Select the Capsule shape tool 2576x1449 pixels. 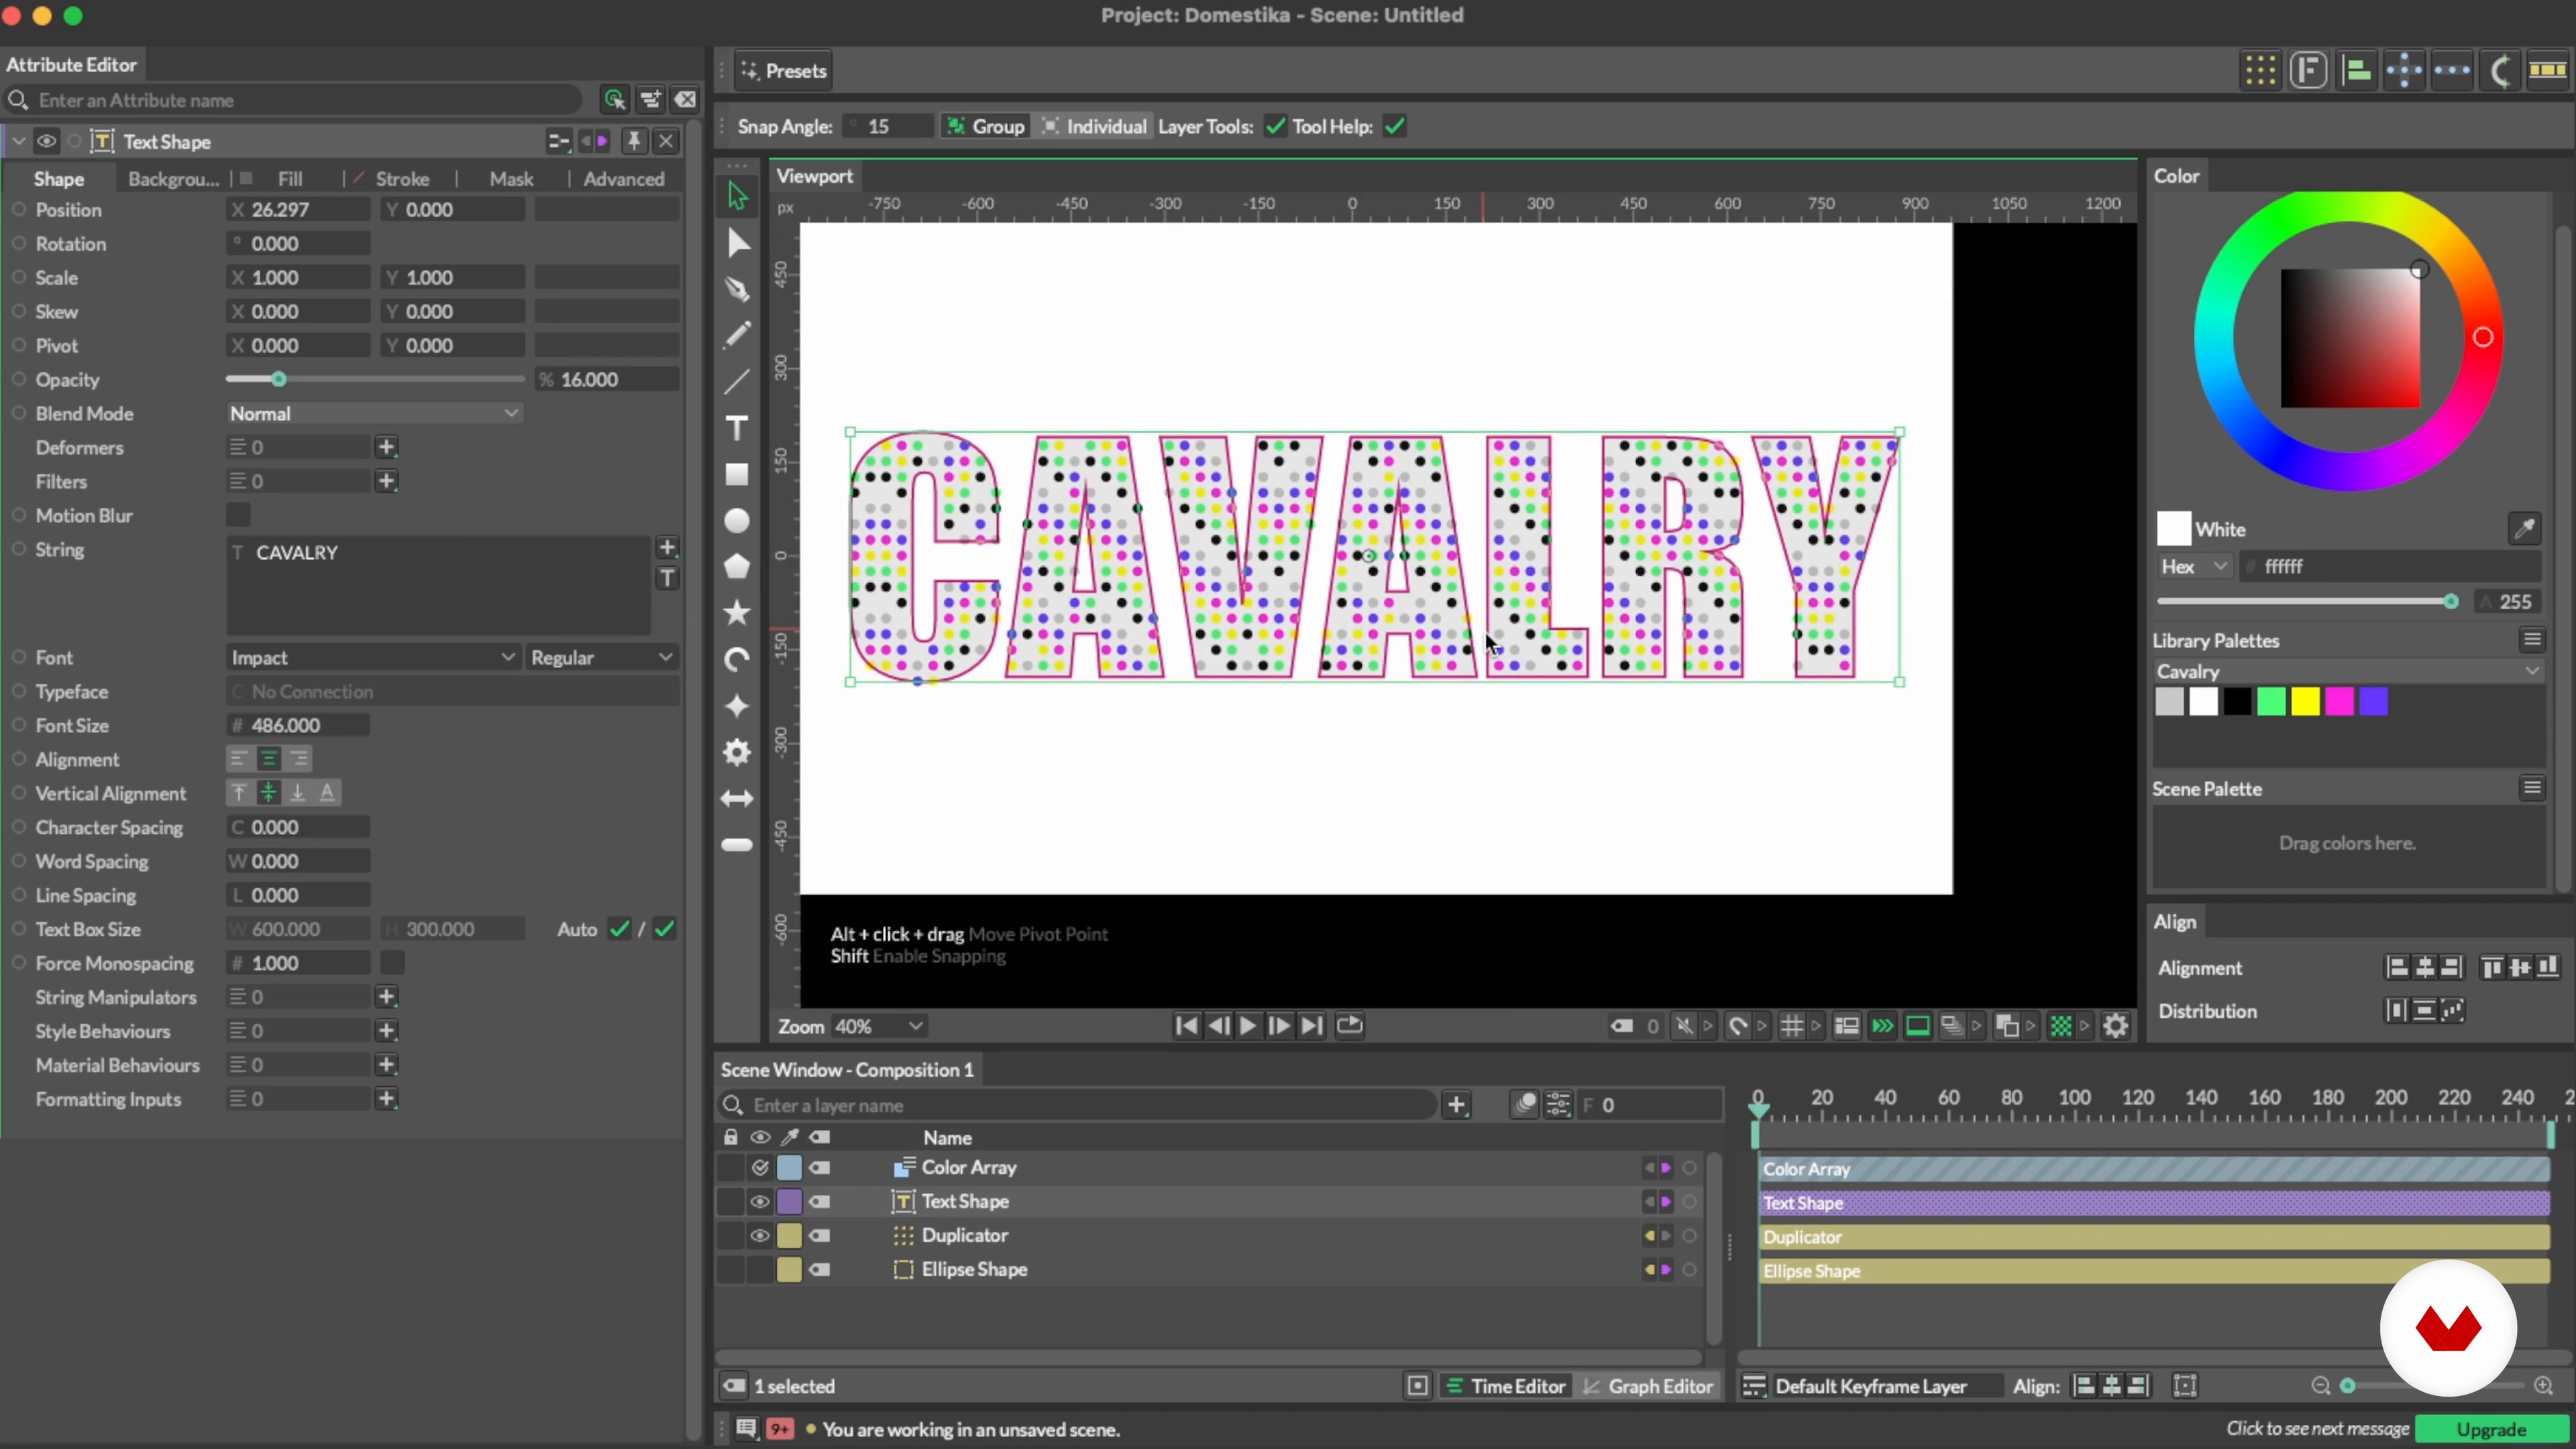[737, 845]
